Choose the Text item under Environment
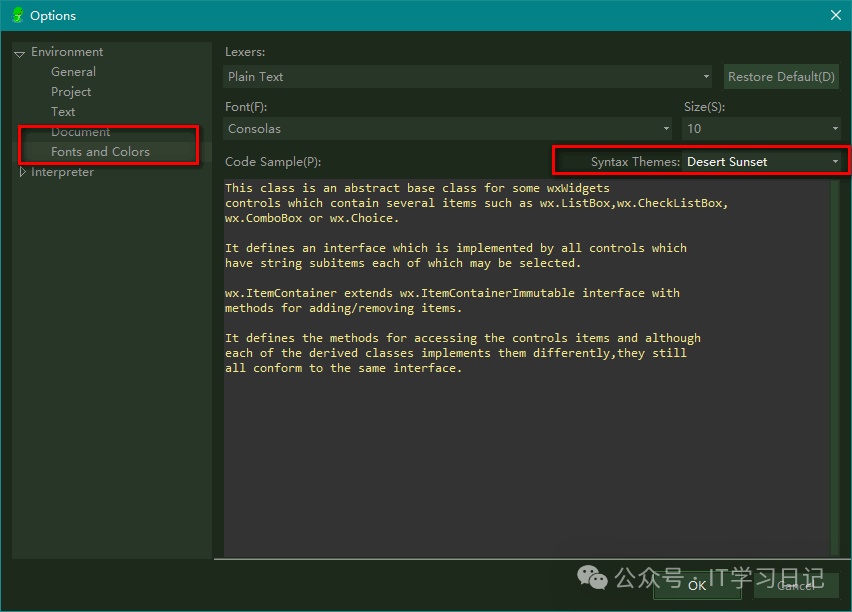Image resolution: width=852 pixels, height=612 pixels. click(x=63, y=112)
